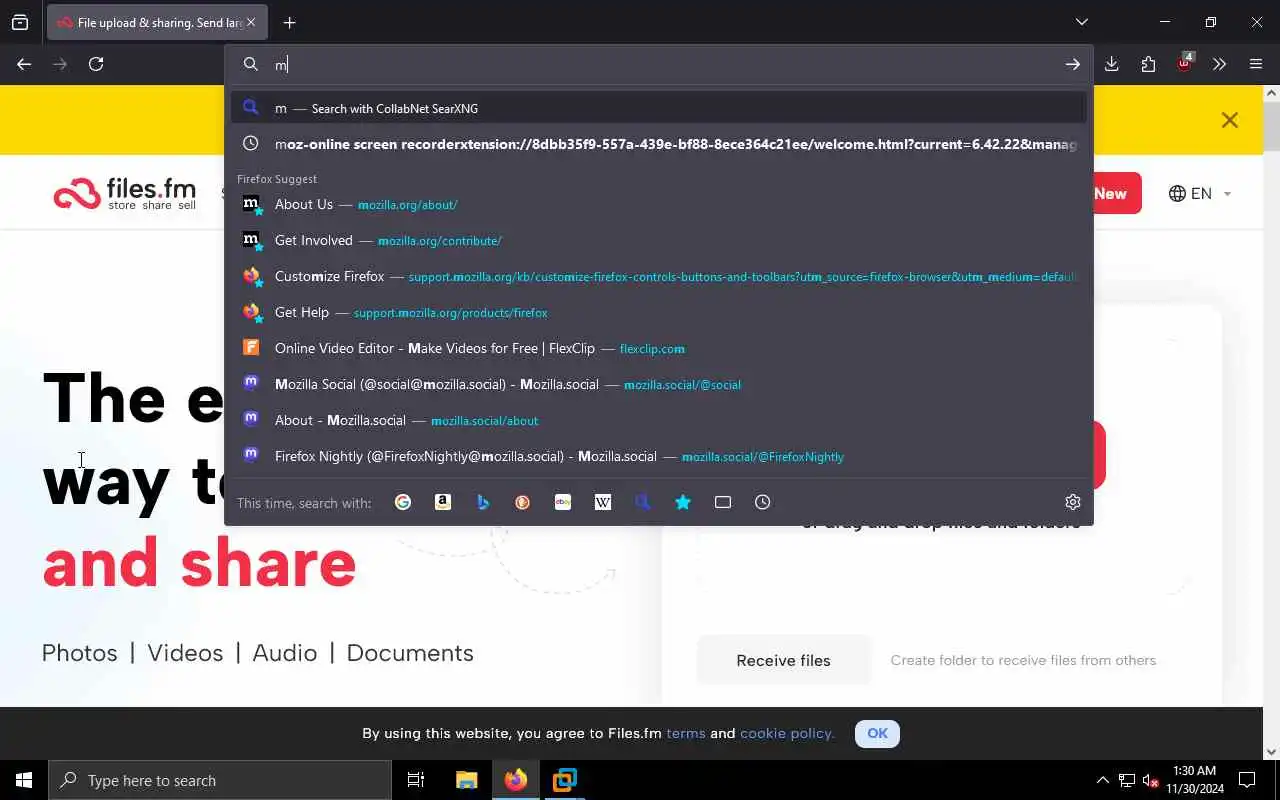
Task: Click the address bar input field
Action: [x=660, y=64]
